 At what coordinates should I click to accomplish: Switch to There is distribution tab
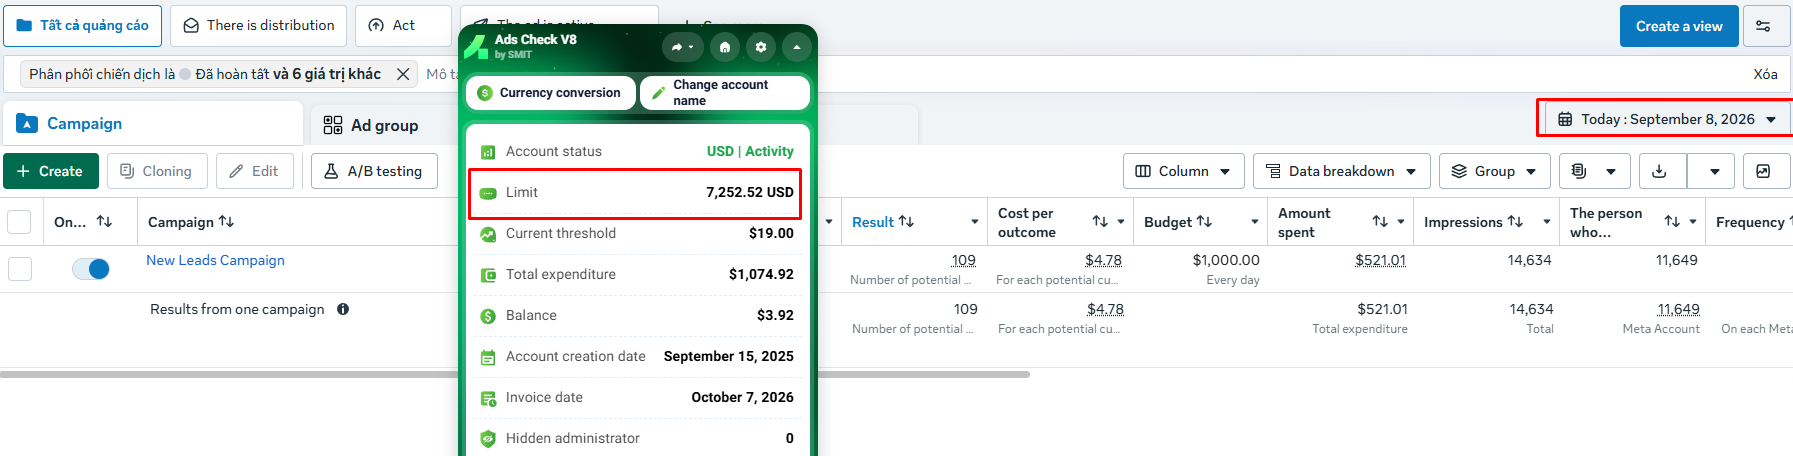coord(258,25)
